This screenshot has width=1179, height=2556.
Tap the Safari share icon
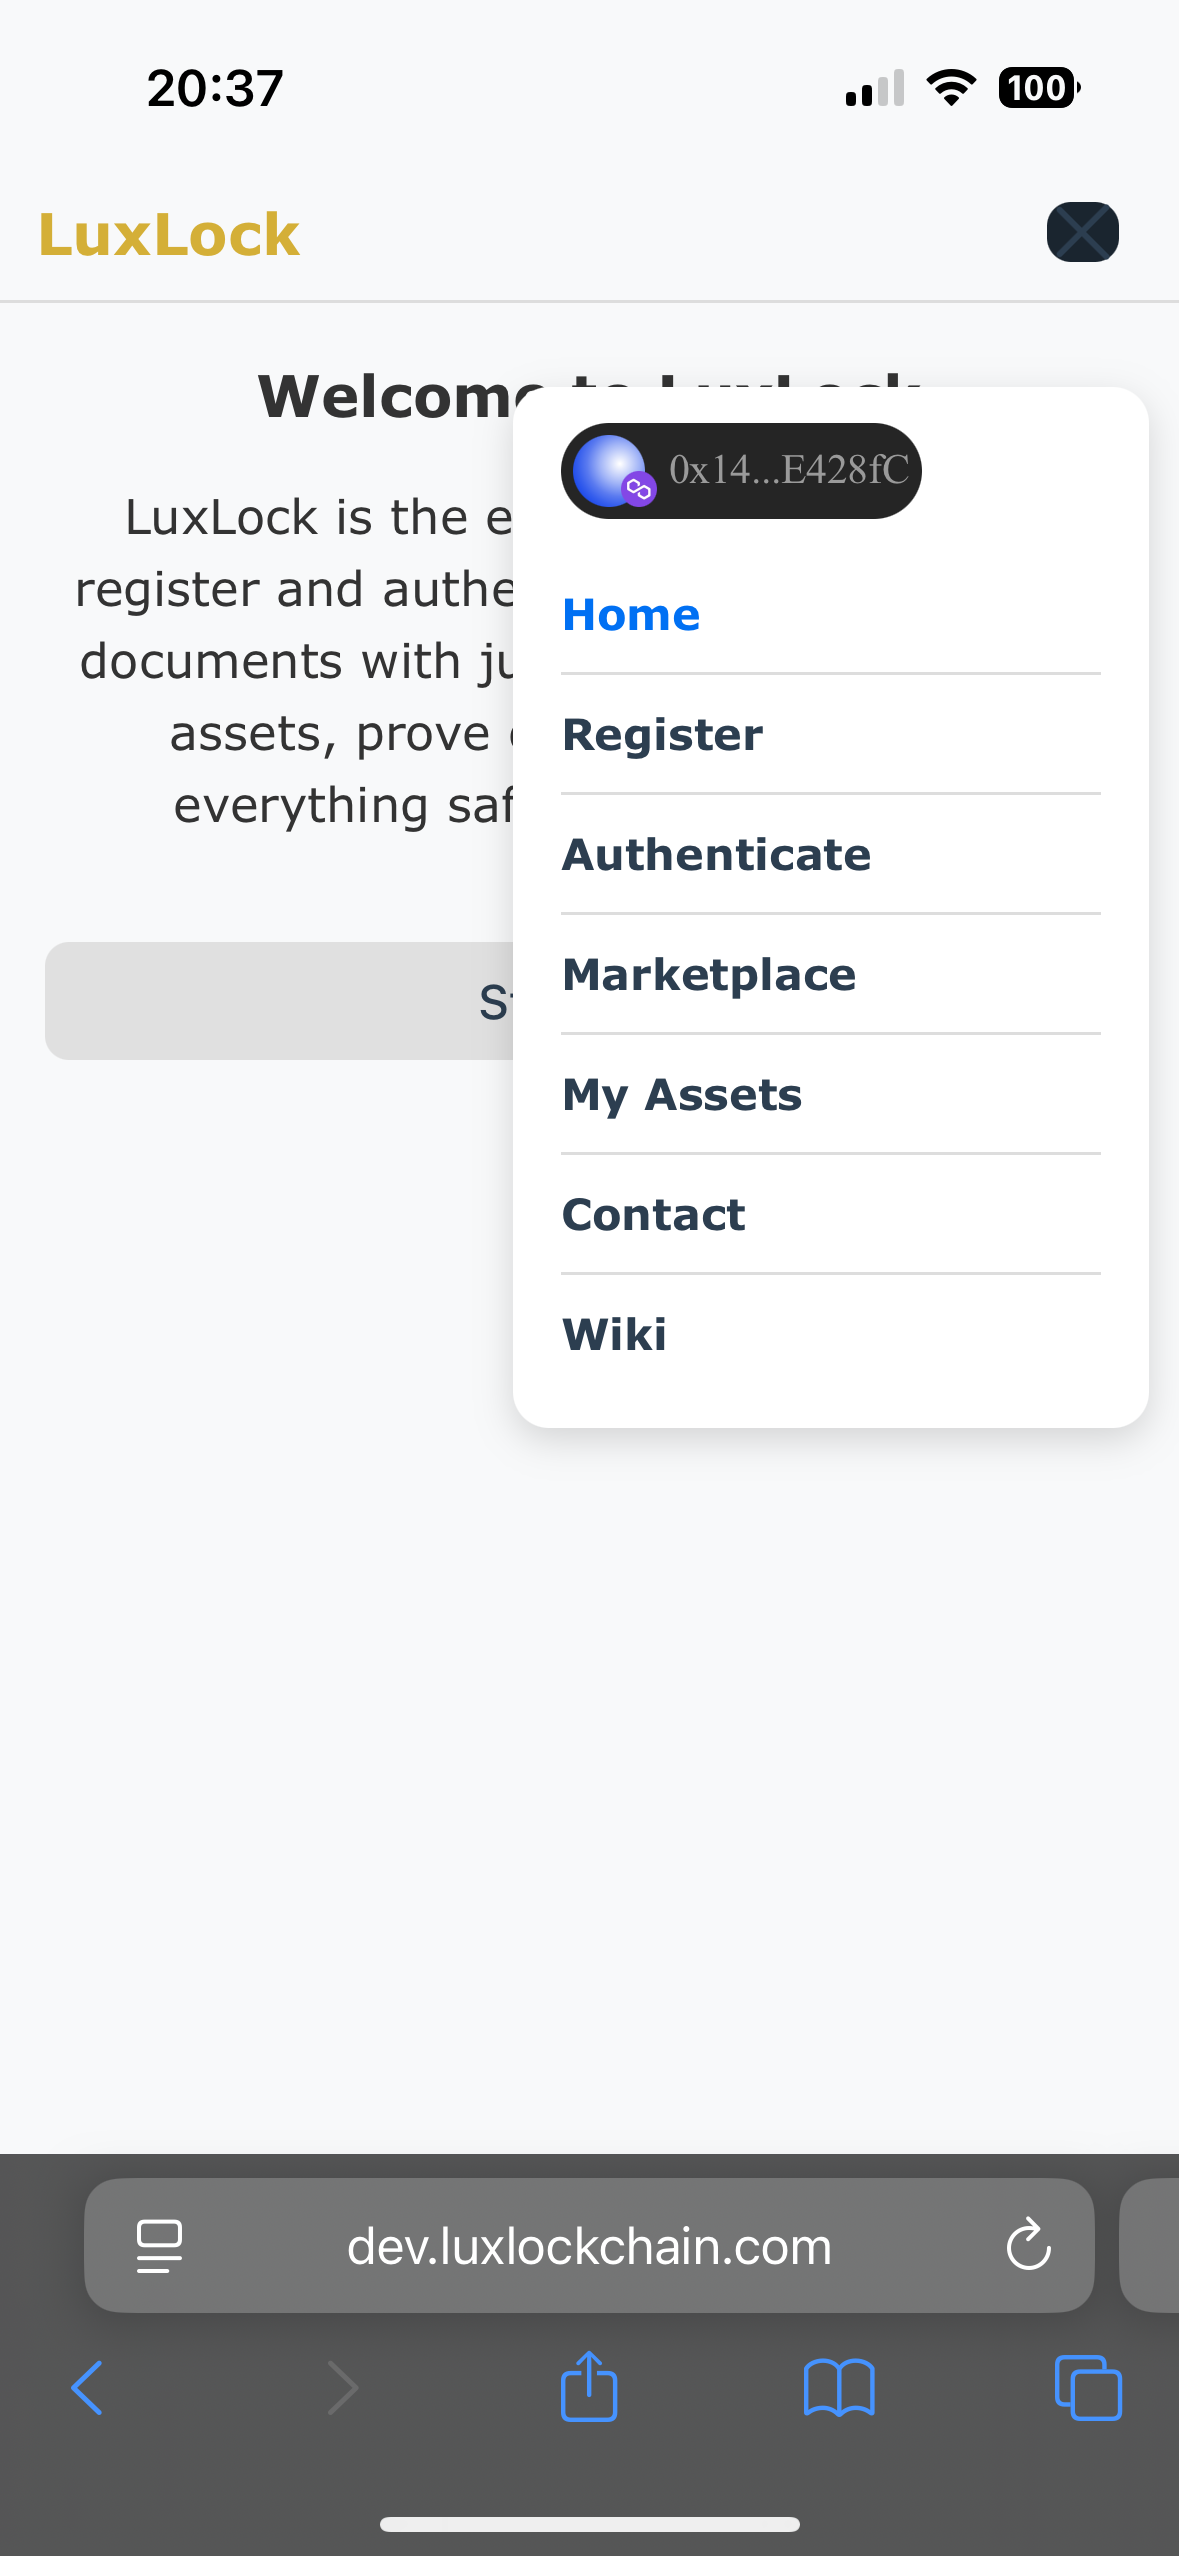point(589,2388)
